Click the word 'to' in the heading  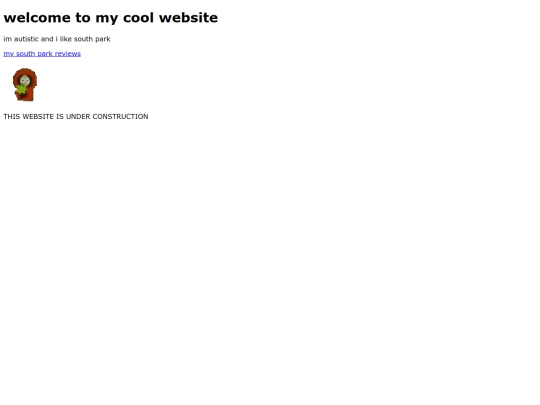[83, 18]
